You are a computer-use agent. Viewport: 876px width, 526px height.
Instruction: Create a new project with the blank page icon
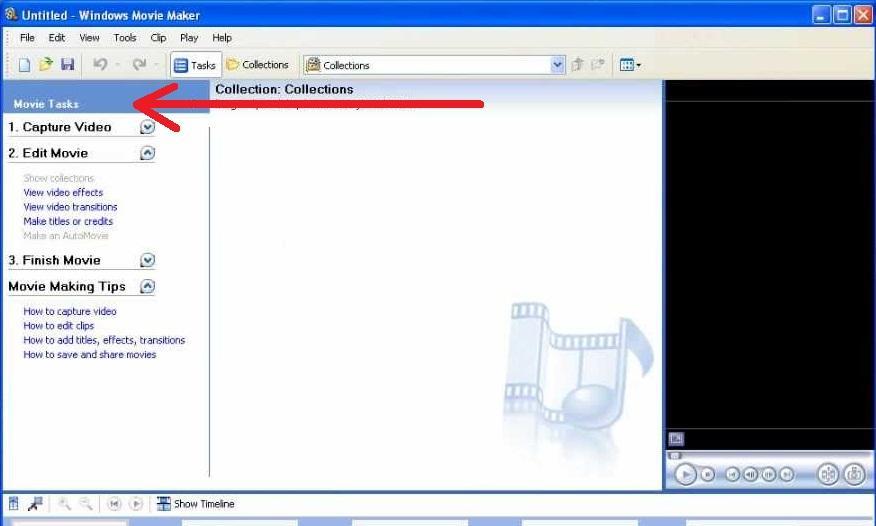[24, 65]
